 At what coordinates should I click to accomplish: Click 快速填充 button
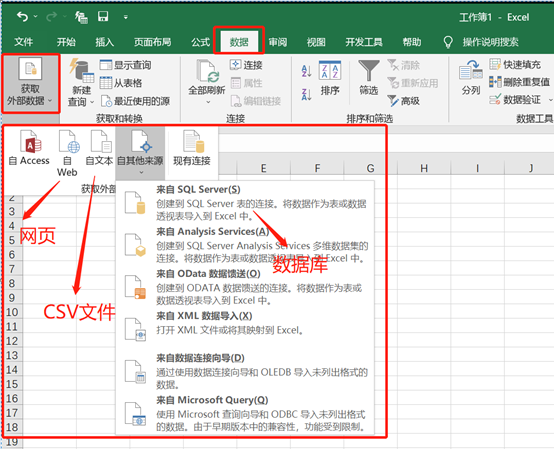click(x=515, y=65)
